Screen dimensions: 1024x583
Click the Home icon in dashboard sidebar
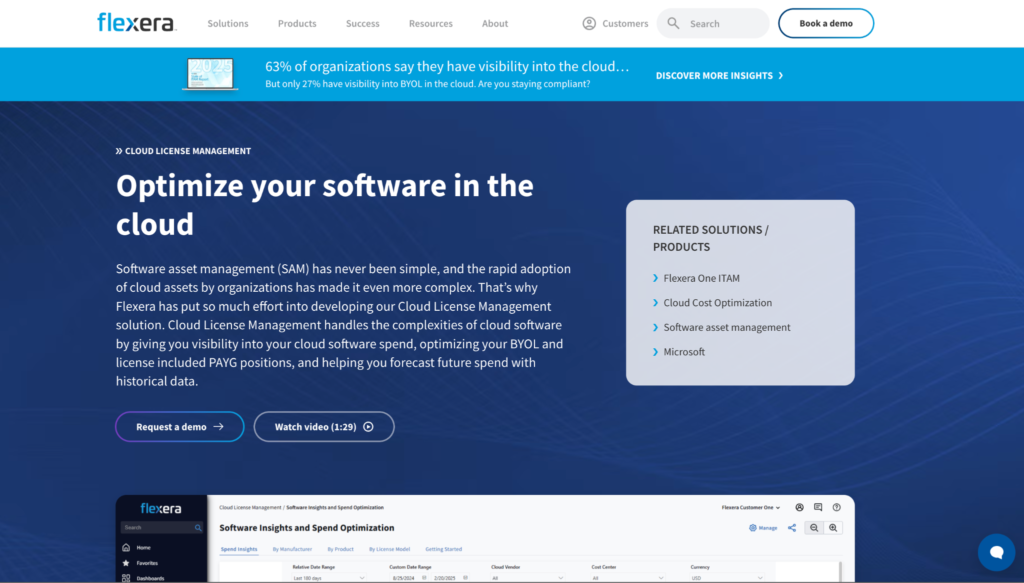pyautogui.click(x=125, y=547)
